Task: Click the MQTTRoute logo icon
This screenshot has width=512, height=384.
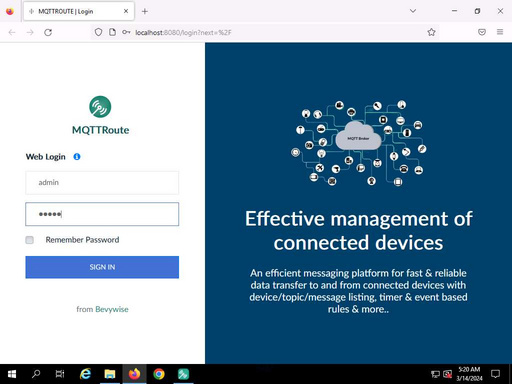Action: tap(100, 107)
